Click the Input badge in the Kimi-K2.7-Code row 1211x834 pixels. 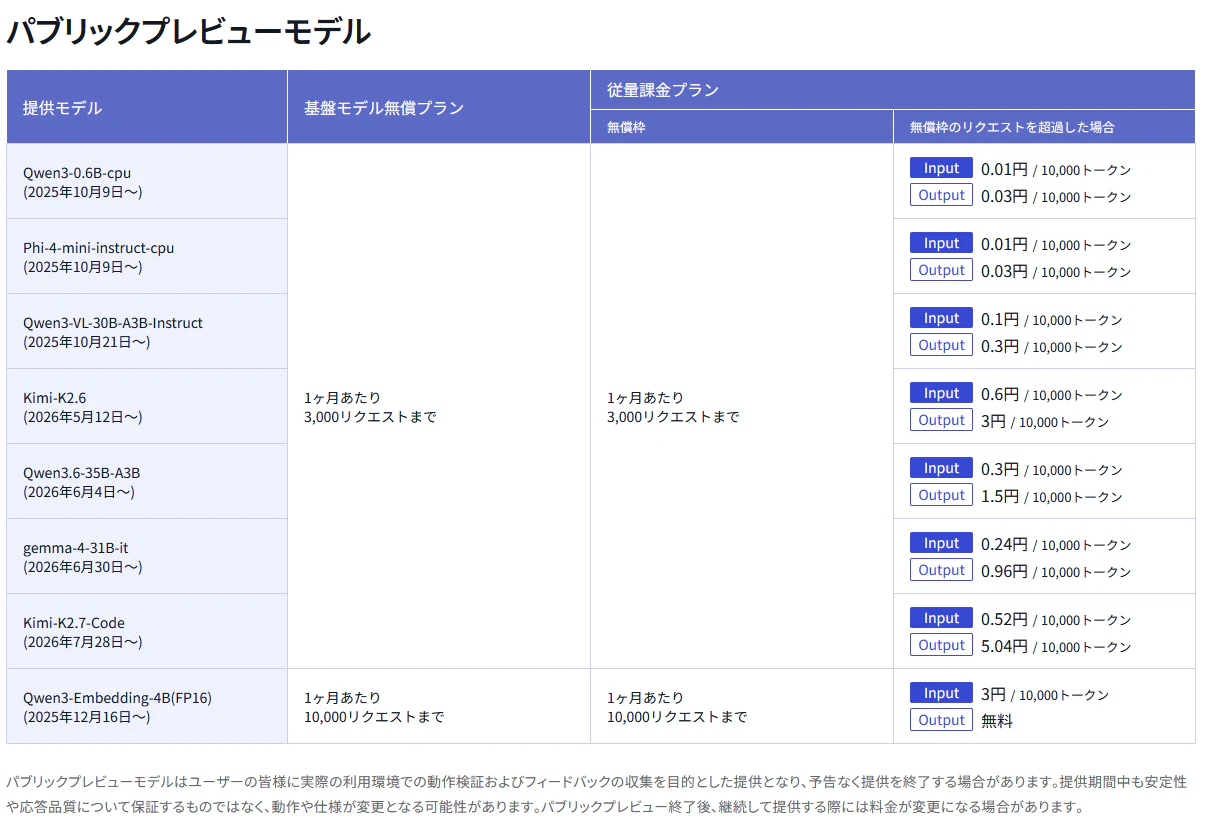[x=941, y=618]
